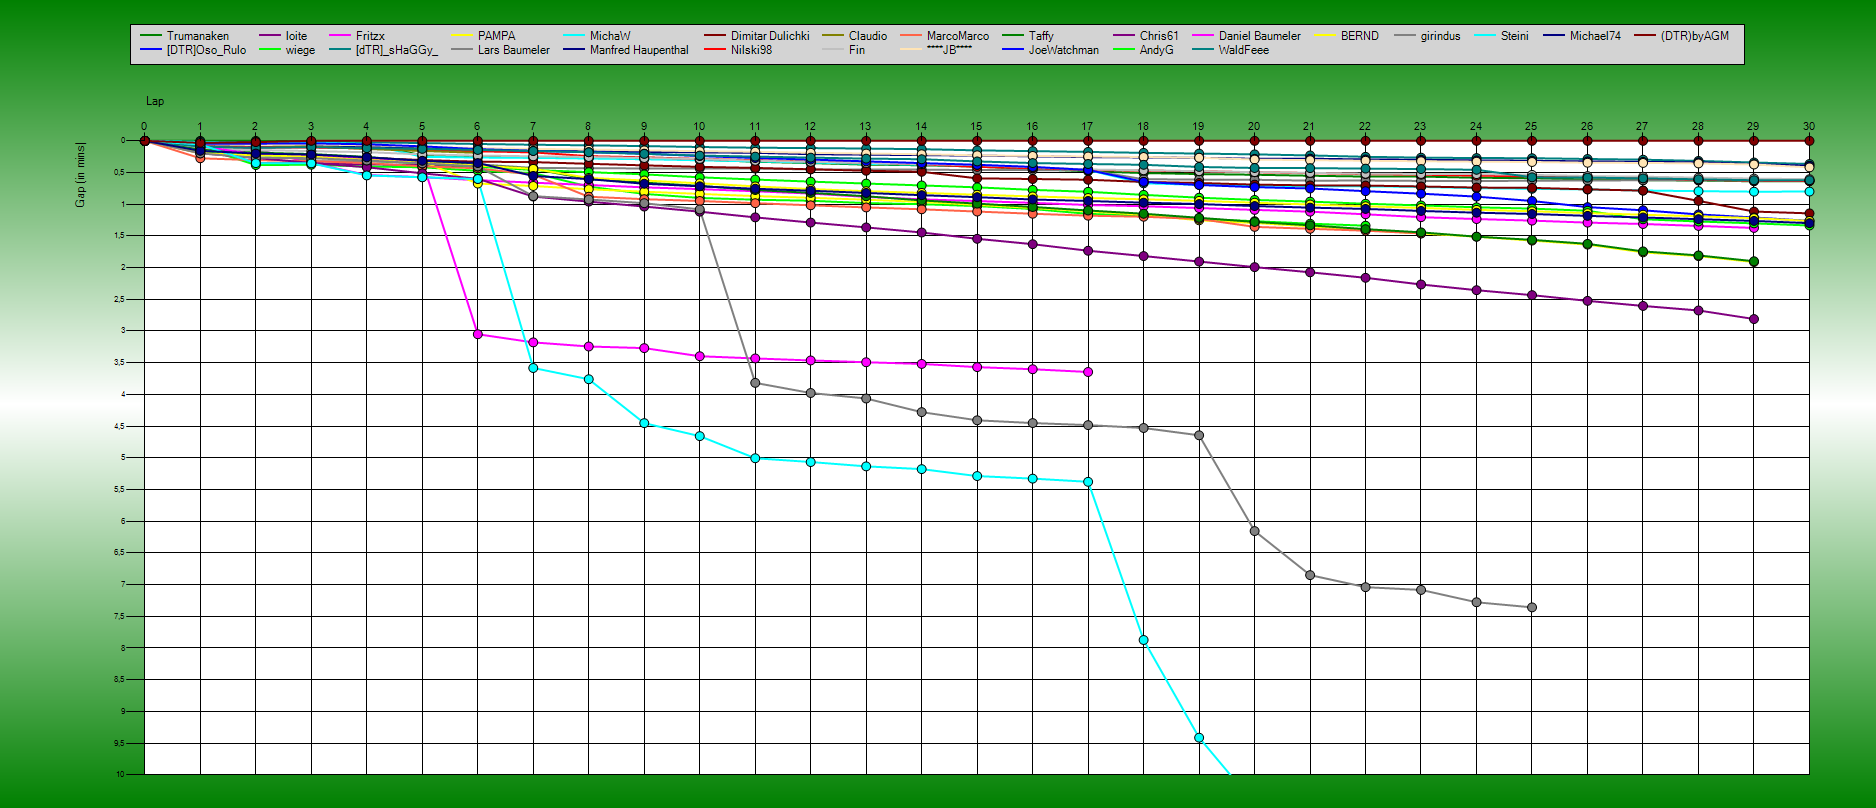Screen dimensions: 1876x808
Task: Select Trumanaken legend entry
Action: (185, 36)
